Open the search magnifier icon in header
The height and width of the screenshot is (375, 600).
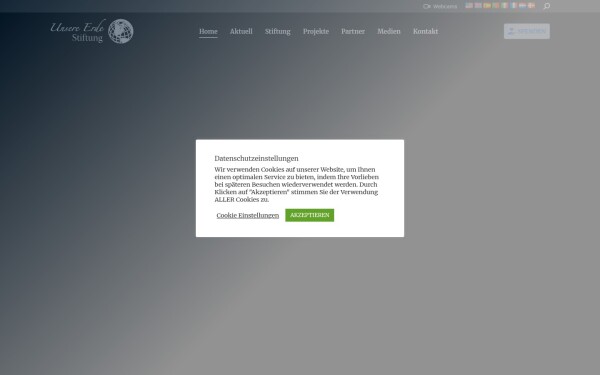coord(547,6)
